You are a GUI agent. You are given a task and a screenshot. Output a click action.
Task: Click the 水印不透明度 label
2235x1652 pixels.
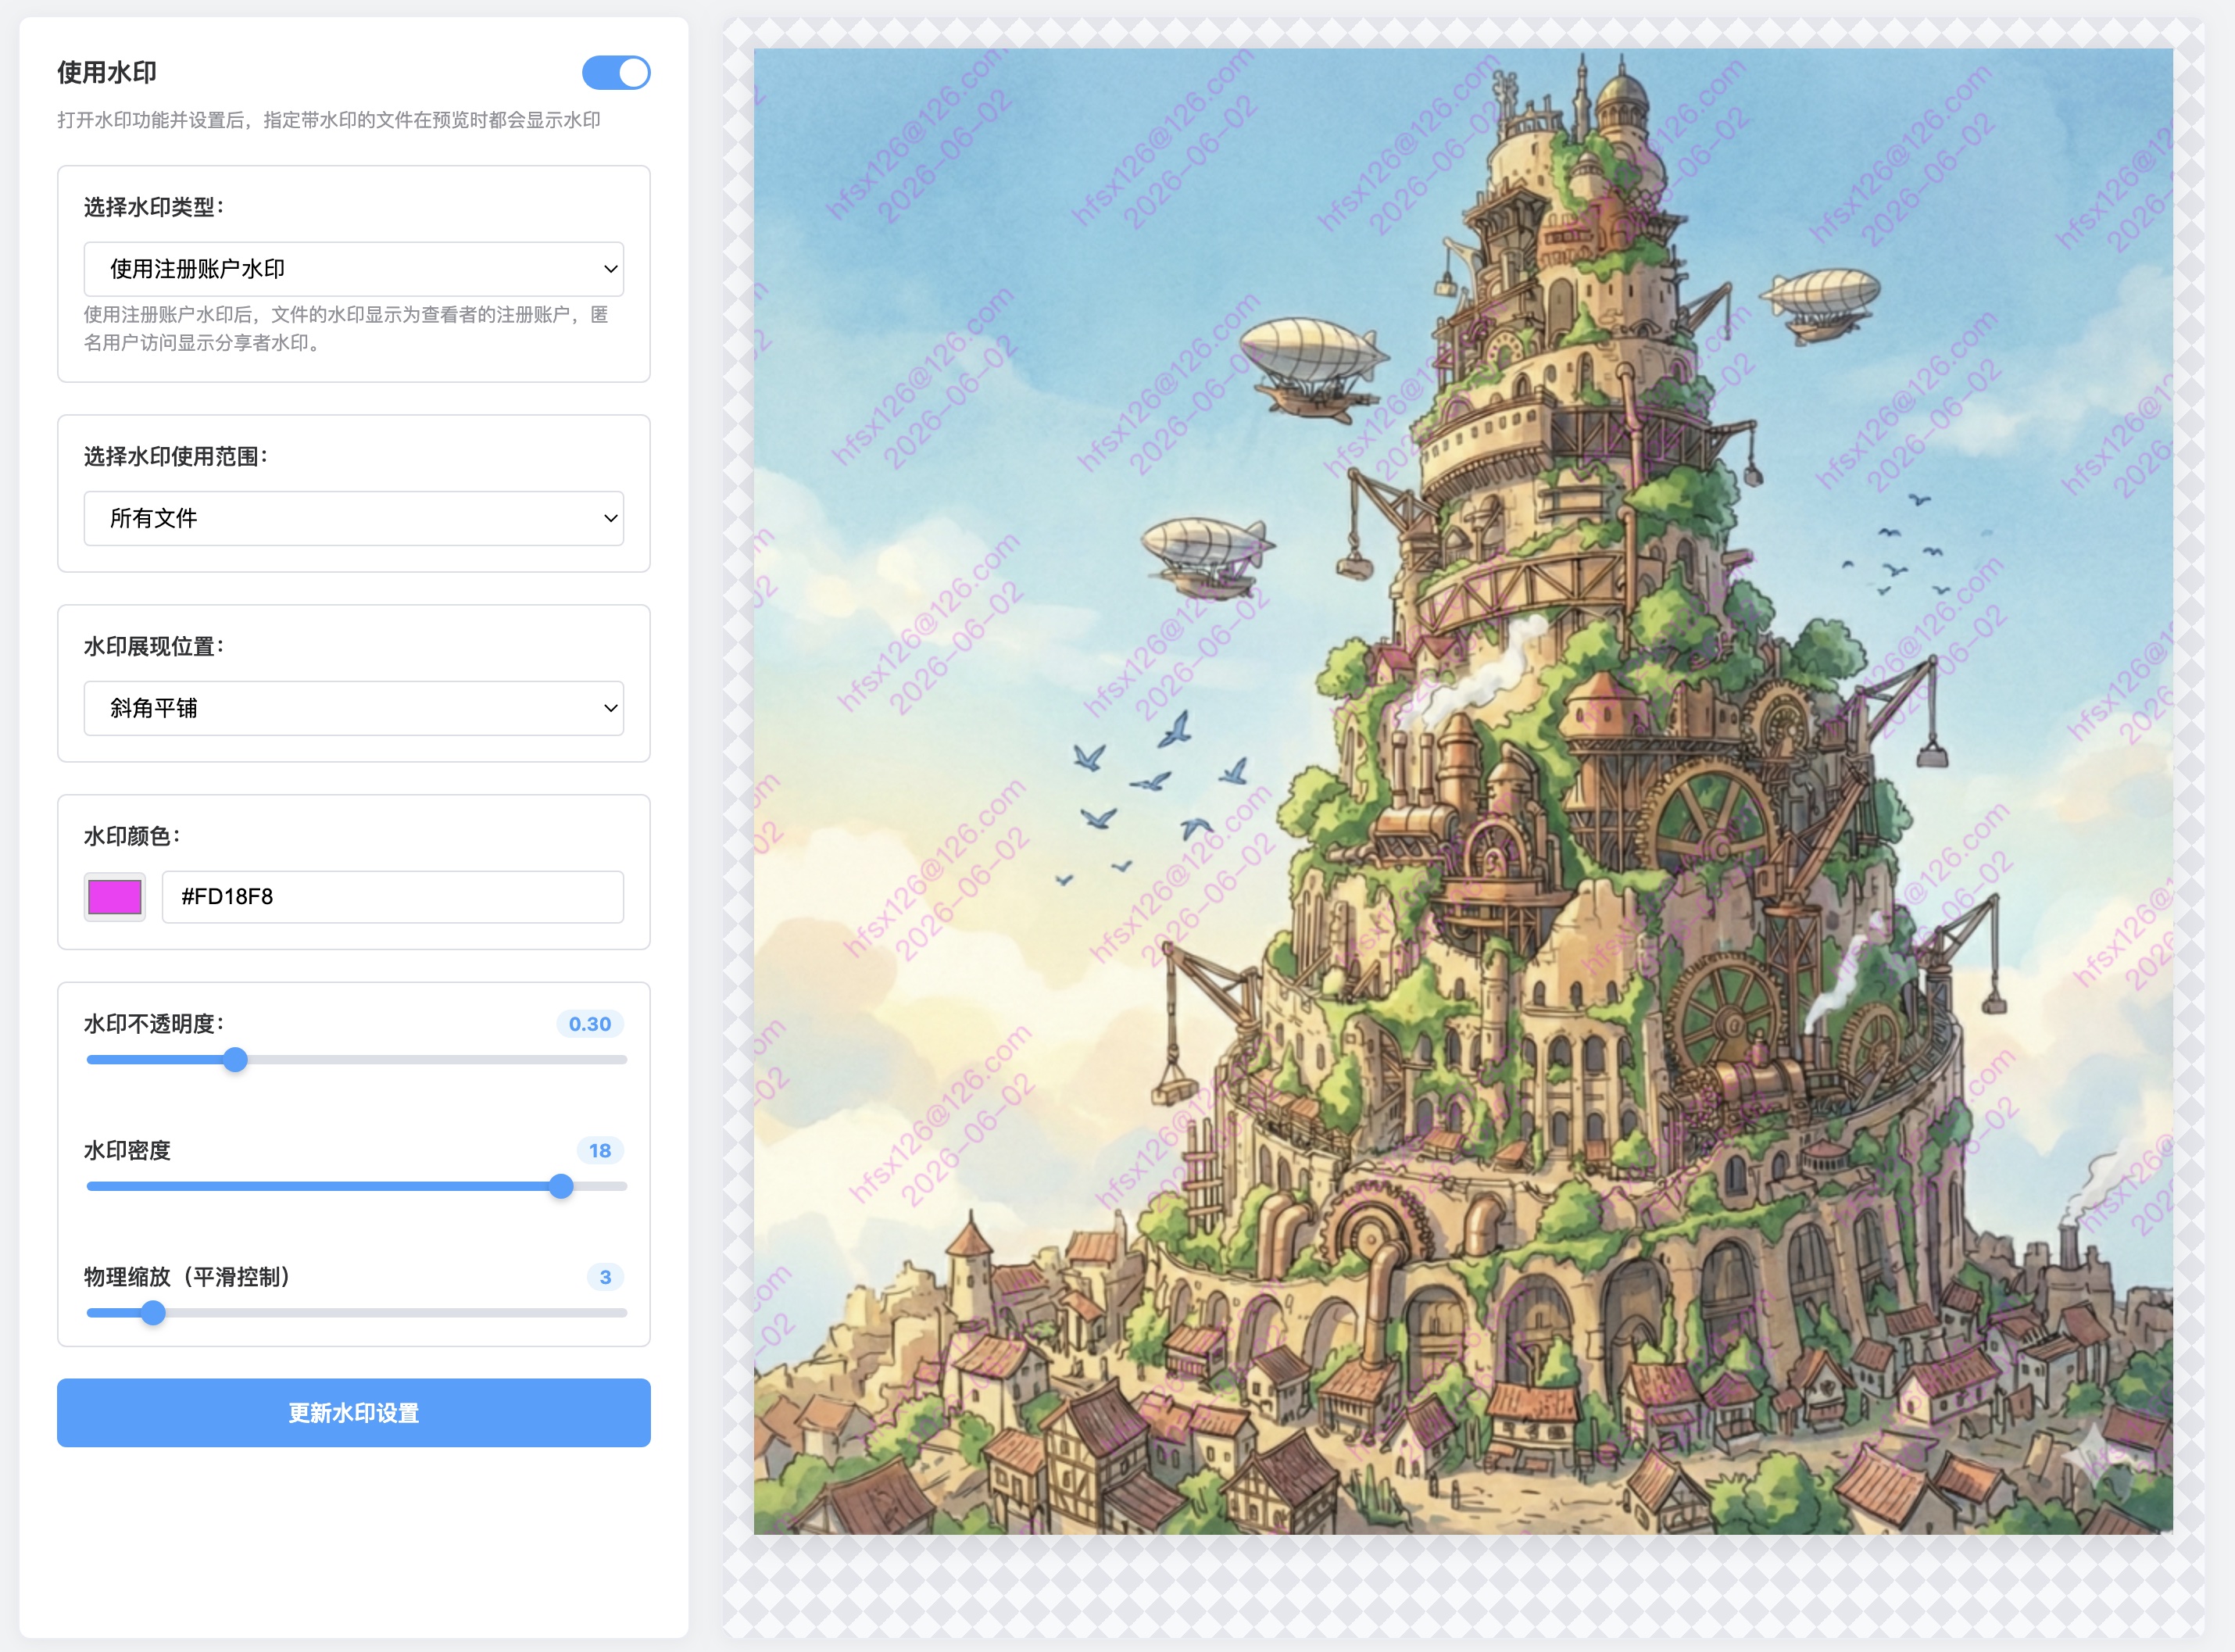[x=155, y=1024]
